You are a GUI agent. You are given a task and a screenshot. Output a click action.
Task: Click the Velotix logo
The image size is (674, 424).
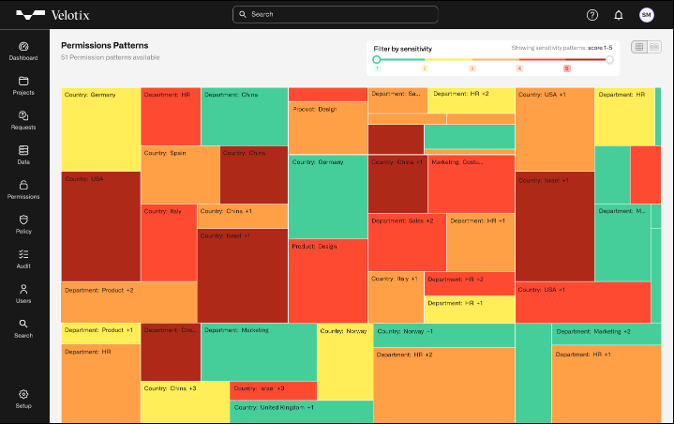tap(53, 15)
